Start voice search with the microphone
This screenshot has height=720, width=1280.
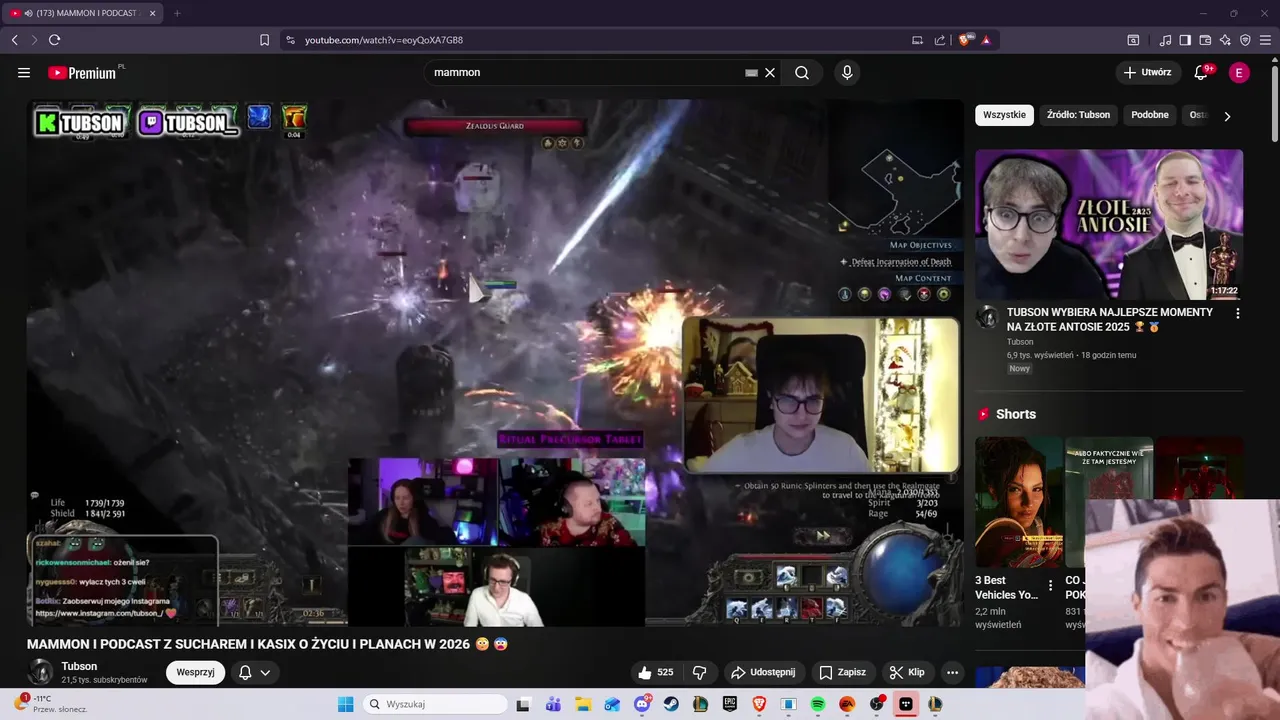pos(847,73)
